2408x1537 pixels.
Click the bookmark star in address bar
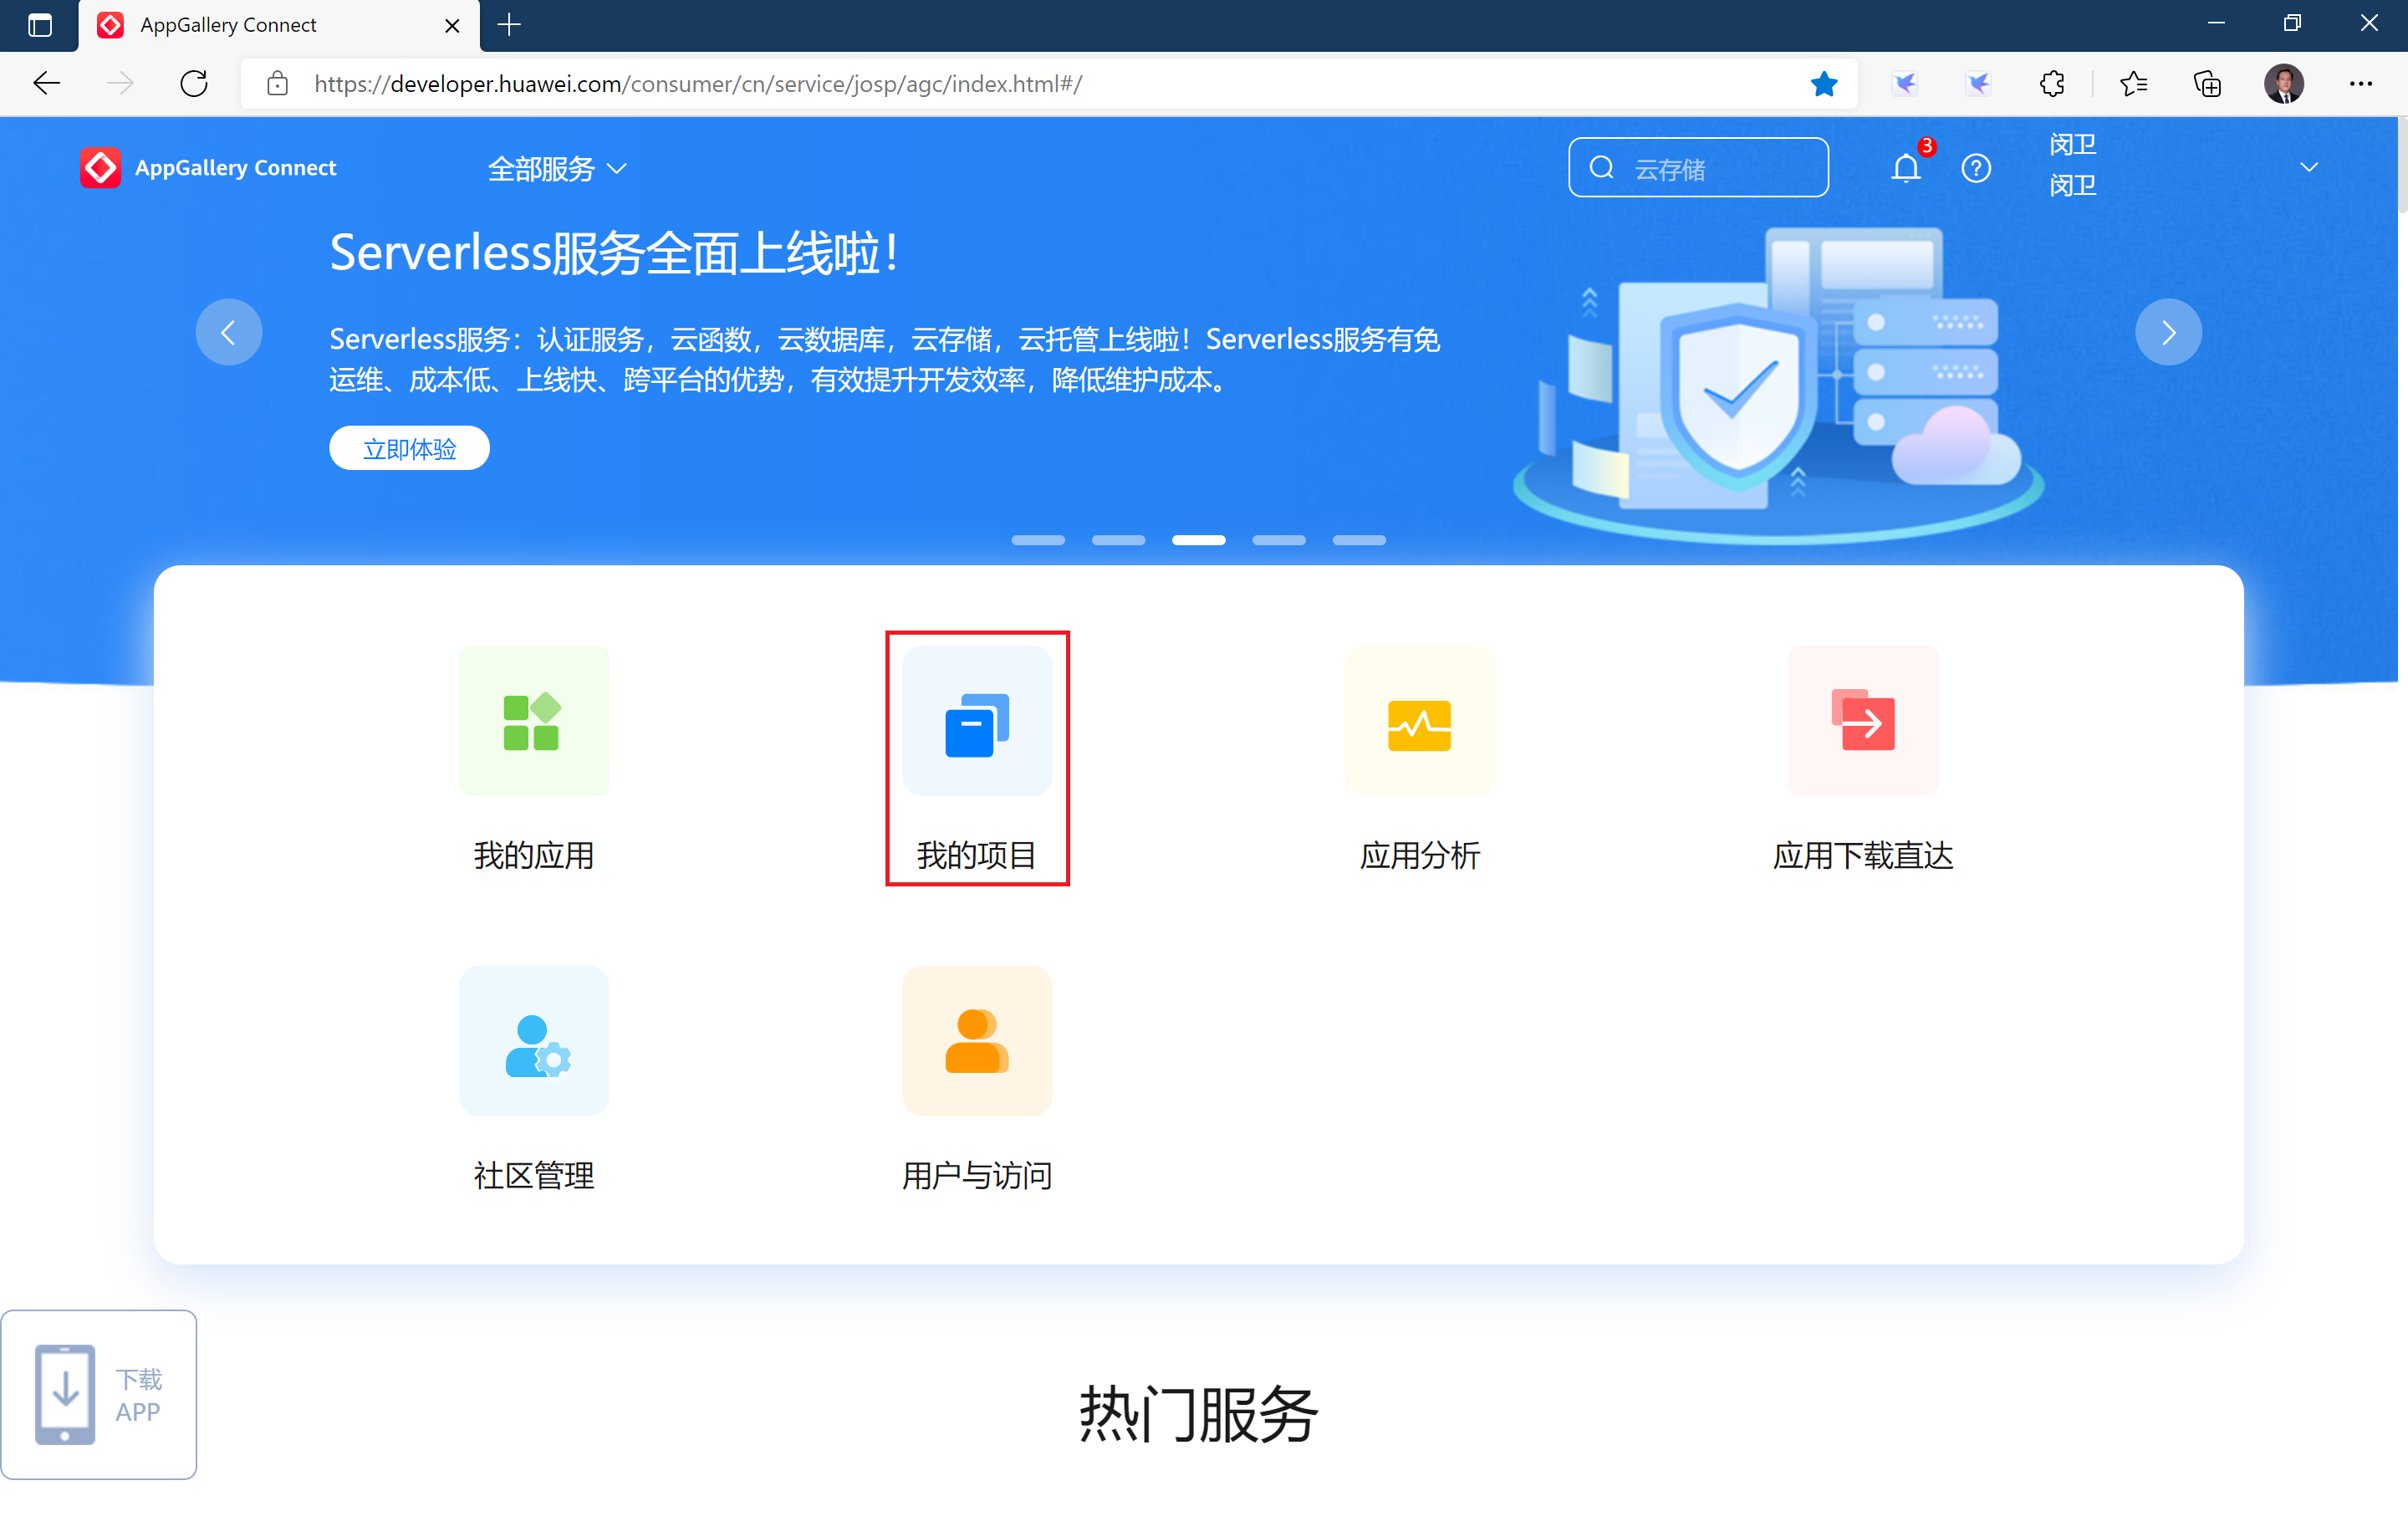point(1824,84)
